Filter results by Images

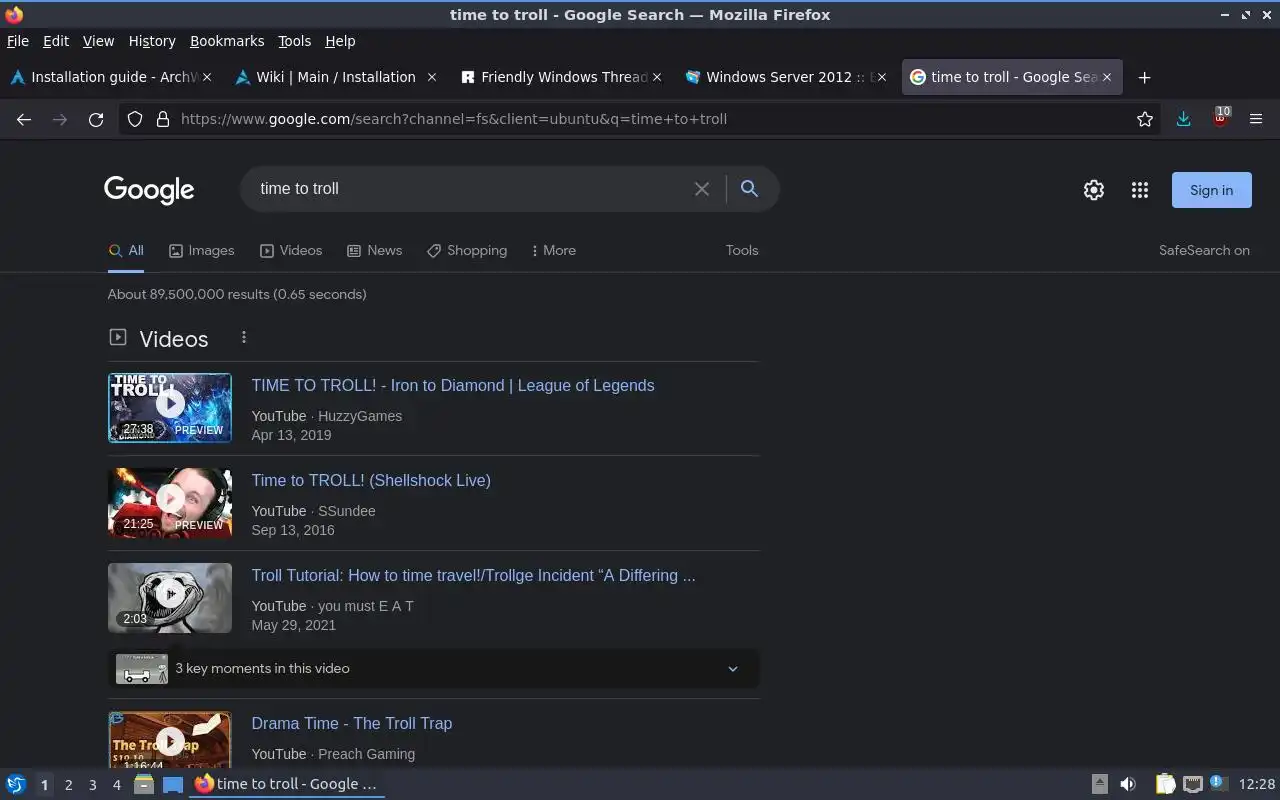[x=201, y=251]
